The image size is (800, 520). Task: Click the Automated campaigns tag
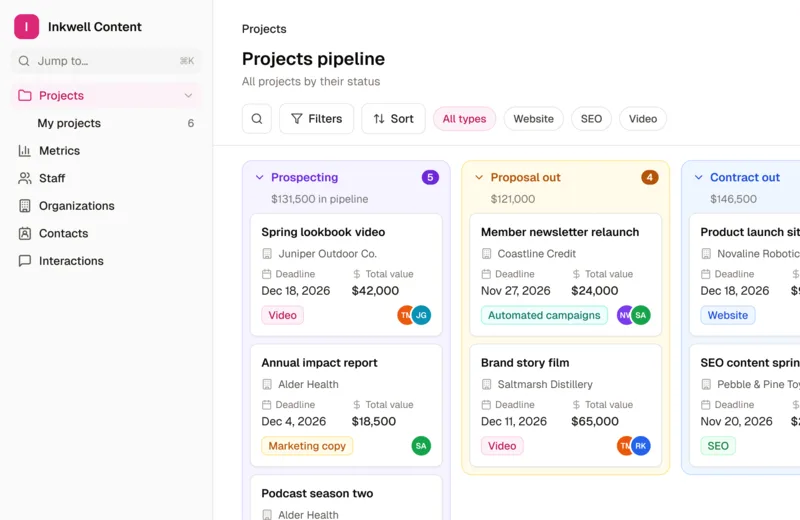[x=544, y=315]
